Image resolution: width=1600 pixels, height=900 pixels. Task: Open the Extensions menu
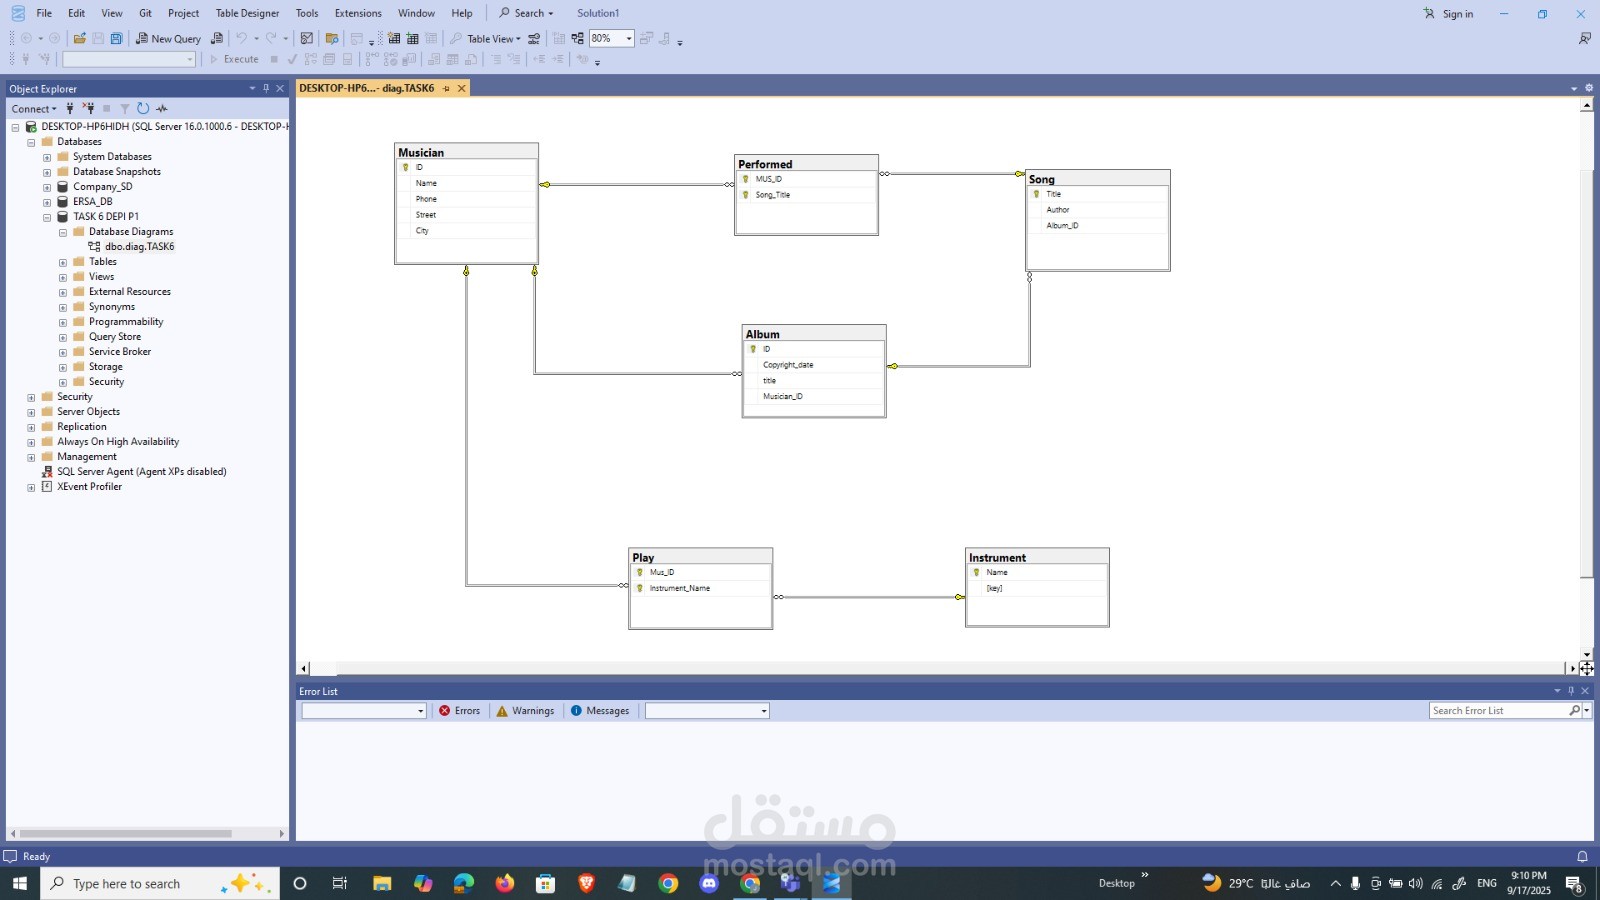click(x=358, y=13)
